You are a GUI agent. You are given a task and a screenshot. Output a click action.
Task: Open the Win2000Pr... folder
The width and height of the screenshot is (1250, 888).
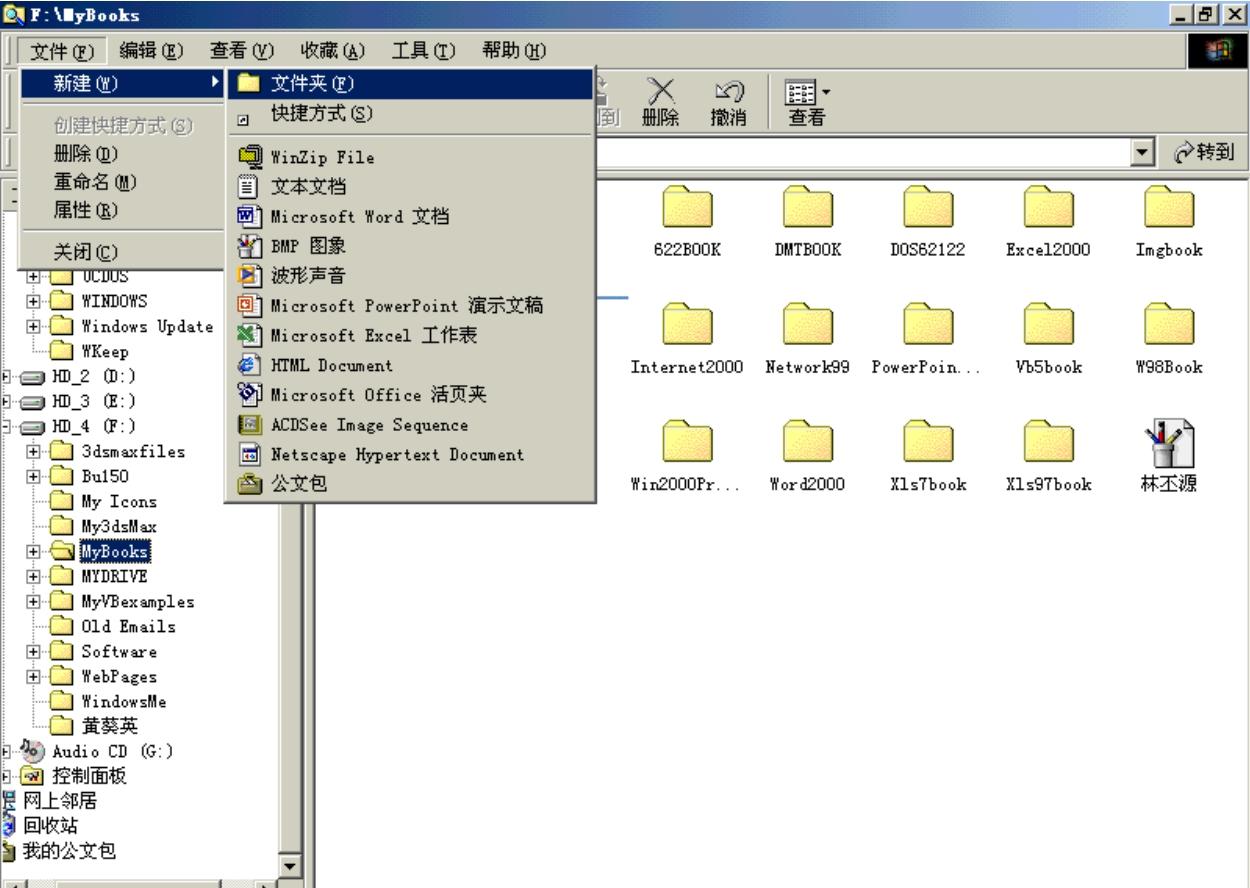pos(686,455)
